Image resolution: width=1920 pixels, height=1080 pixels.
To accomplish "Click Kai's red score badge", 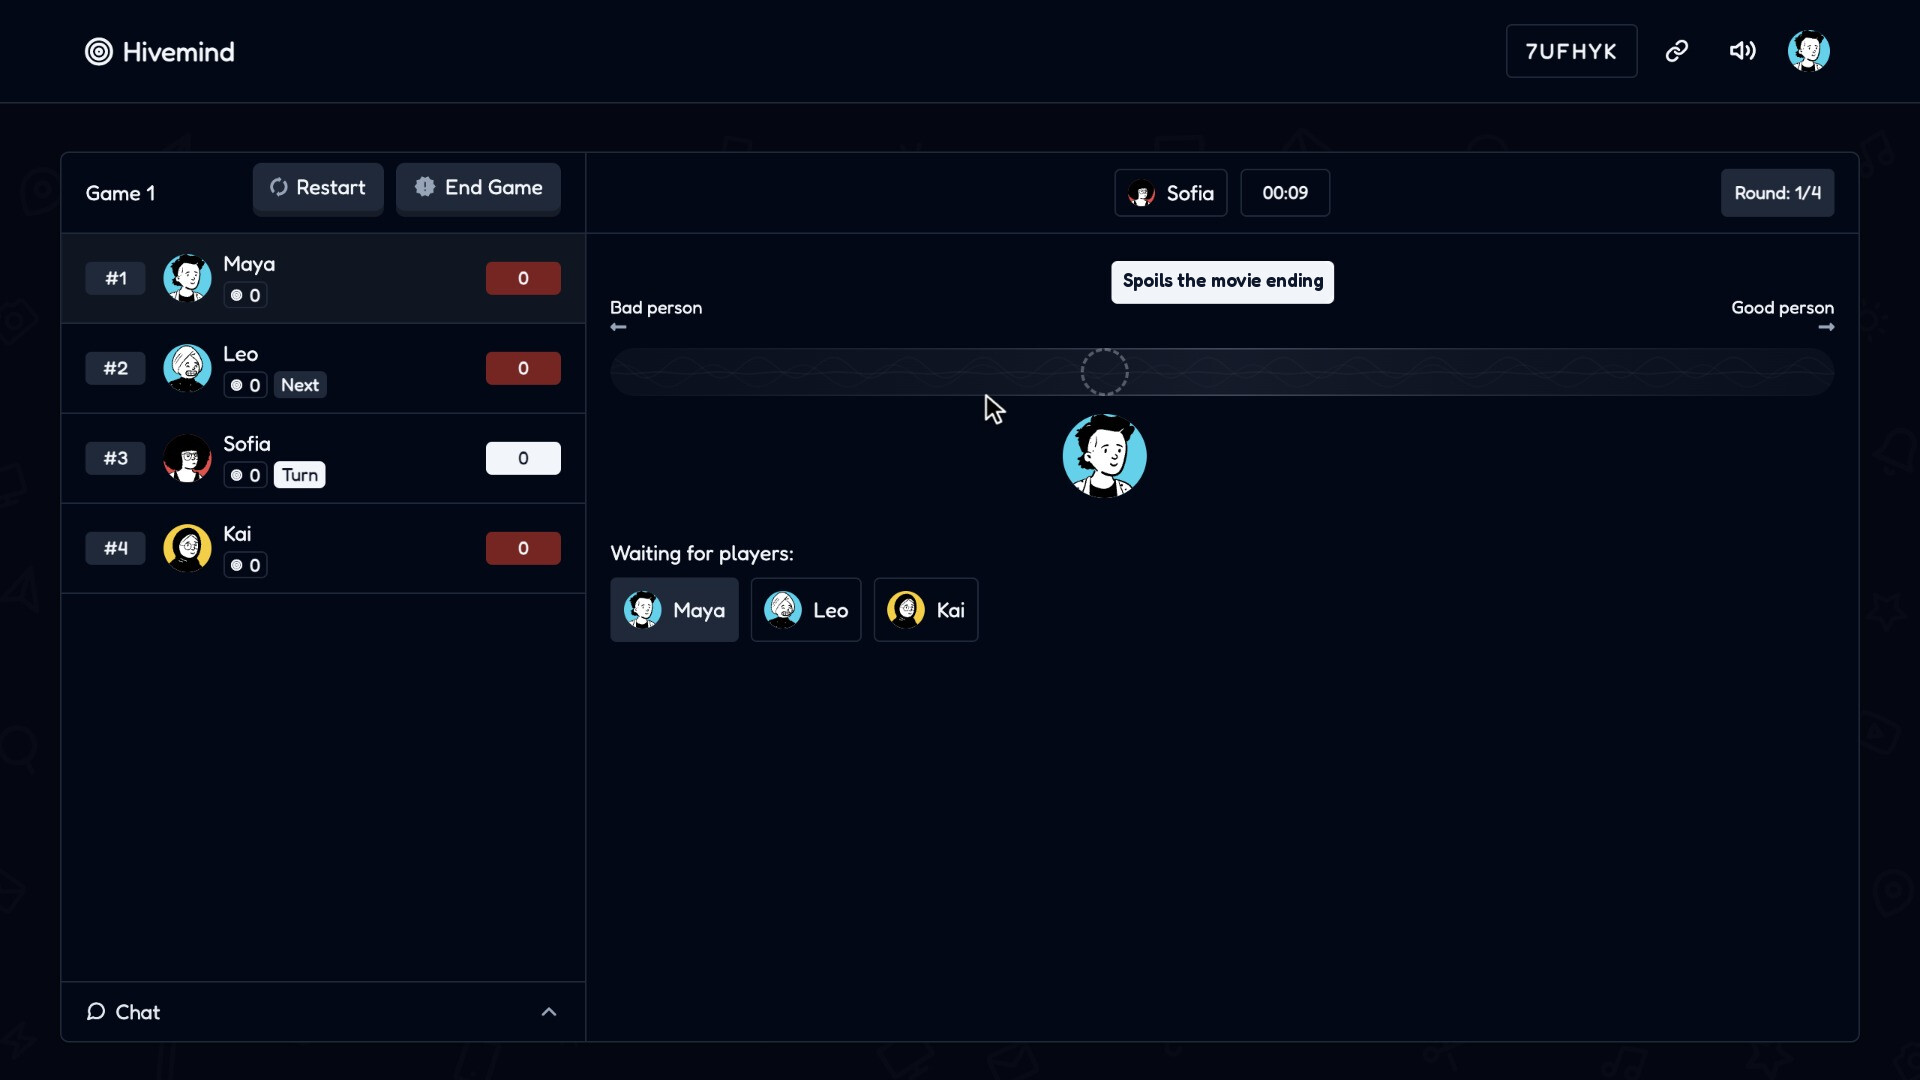I will point(523,548).
